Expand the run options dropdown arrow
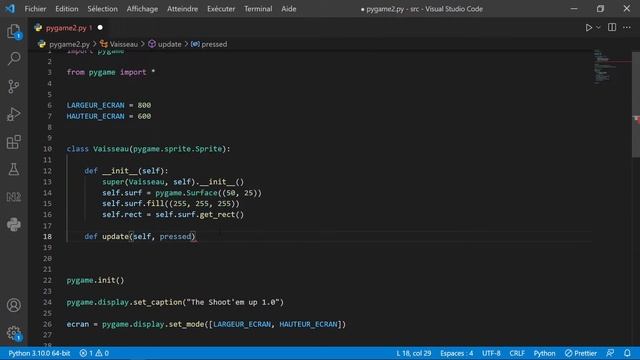The width and height of the screenshot is (640, 360). (x=598, y=27)
